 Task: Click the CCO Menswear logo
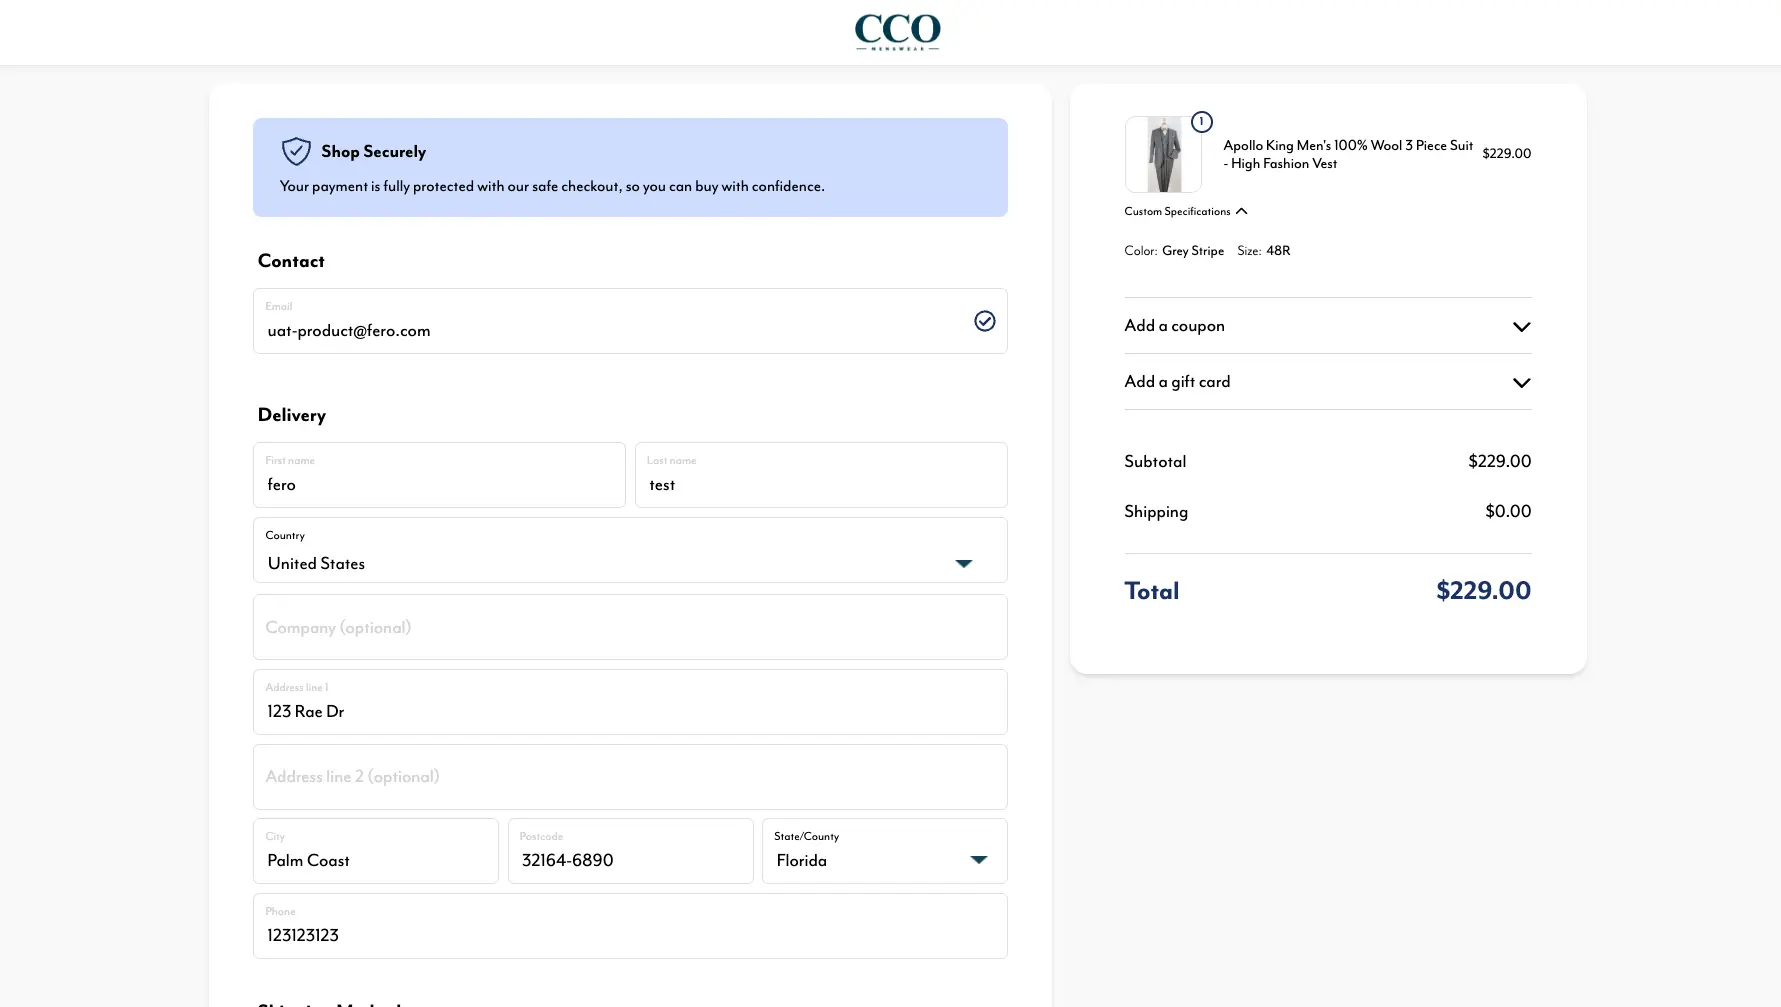pos(897,32)
